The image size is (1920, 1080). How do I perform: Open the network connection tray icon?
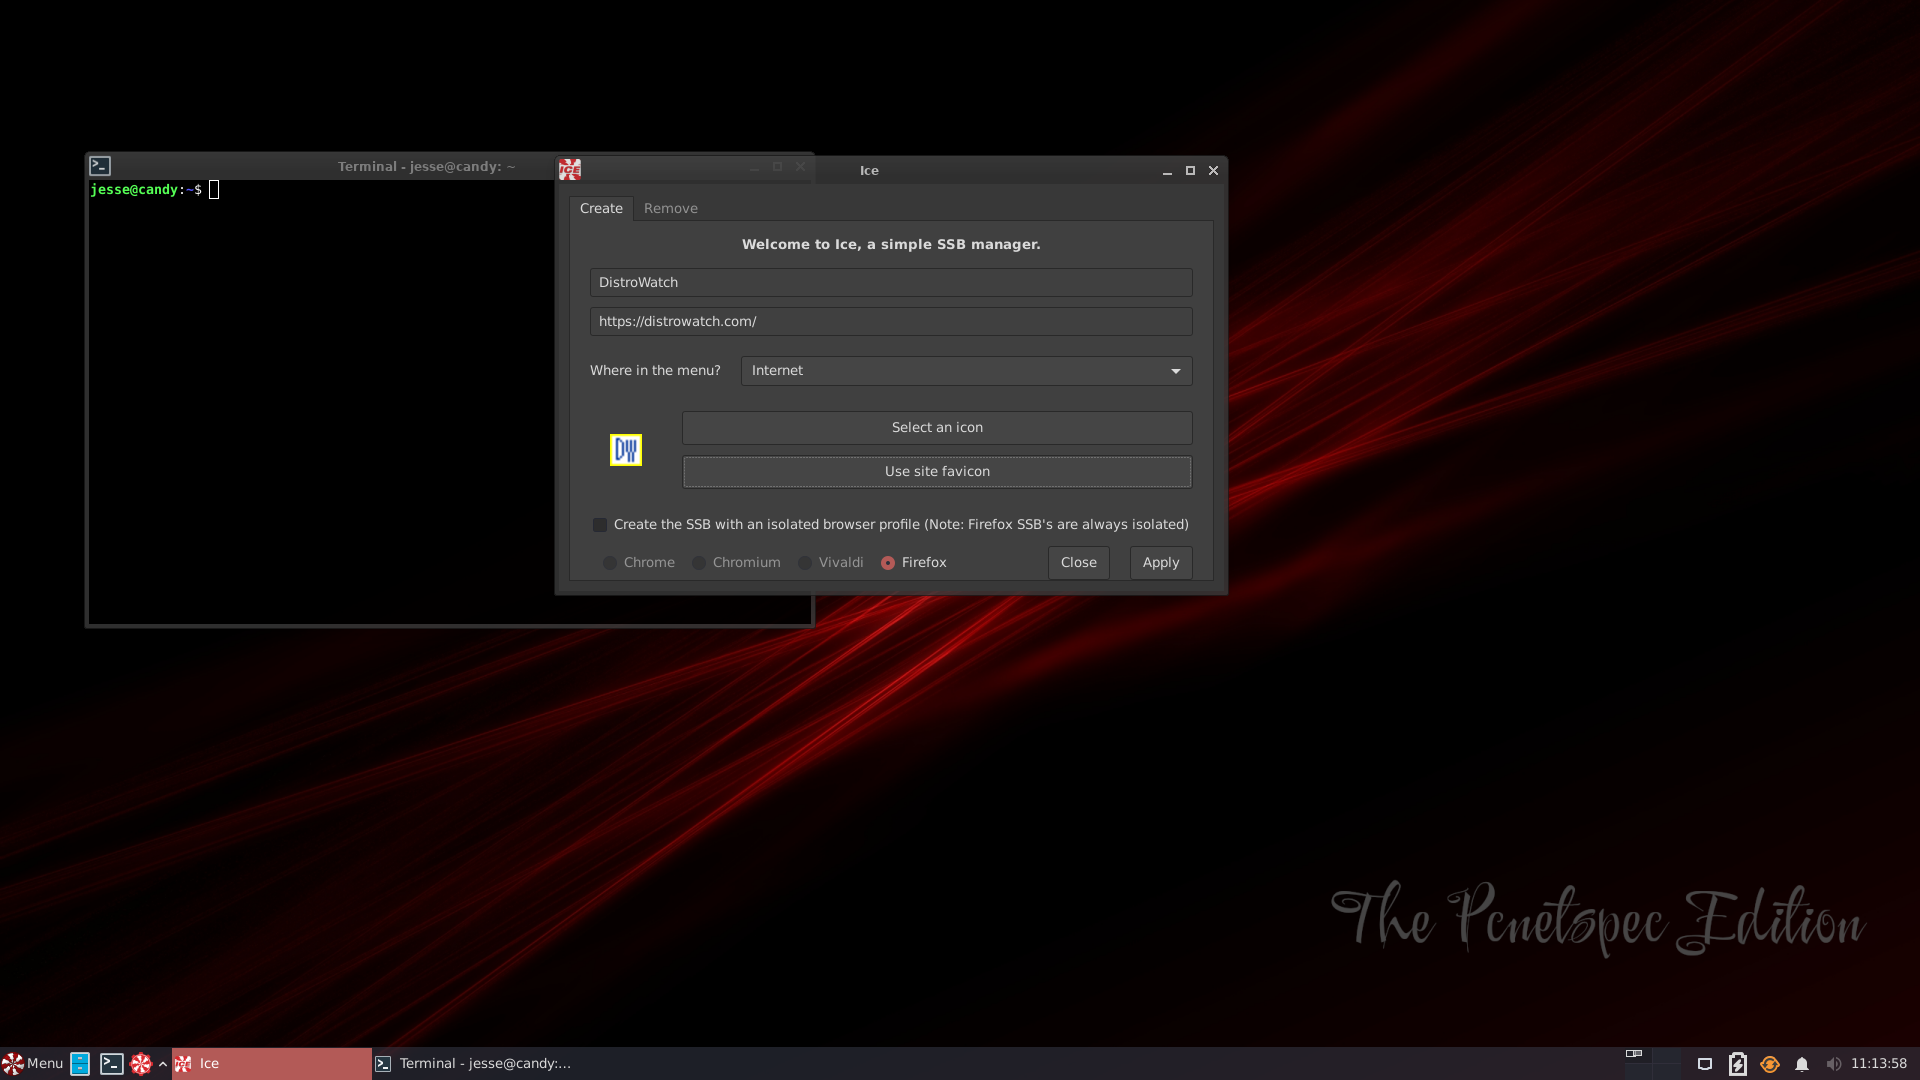pos(1705,1064)
